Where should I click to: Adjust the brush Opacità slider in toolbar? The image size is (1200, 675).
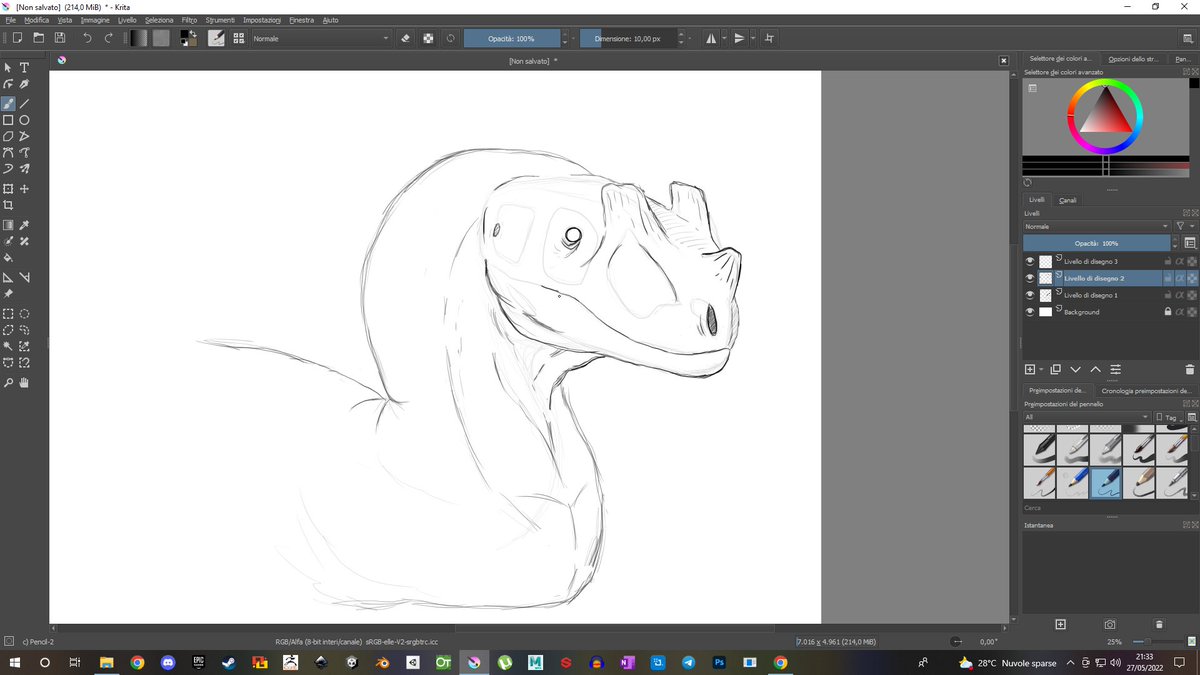[x=511, y=38]
